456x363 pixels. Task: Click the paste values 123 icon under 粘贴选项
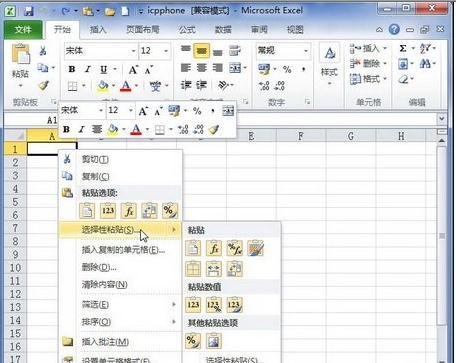click(108, 211)
